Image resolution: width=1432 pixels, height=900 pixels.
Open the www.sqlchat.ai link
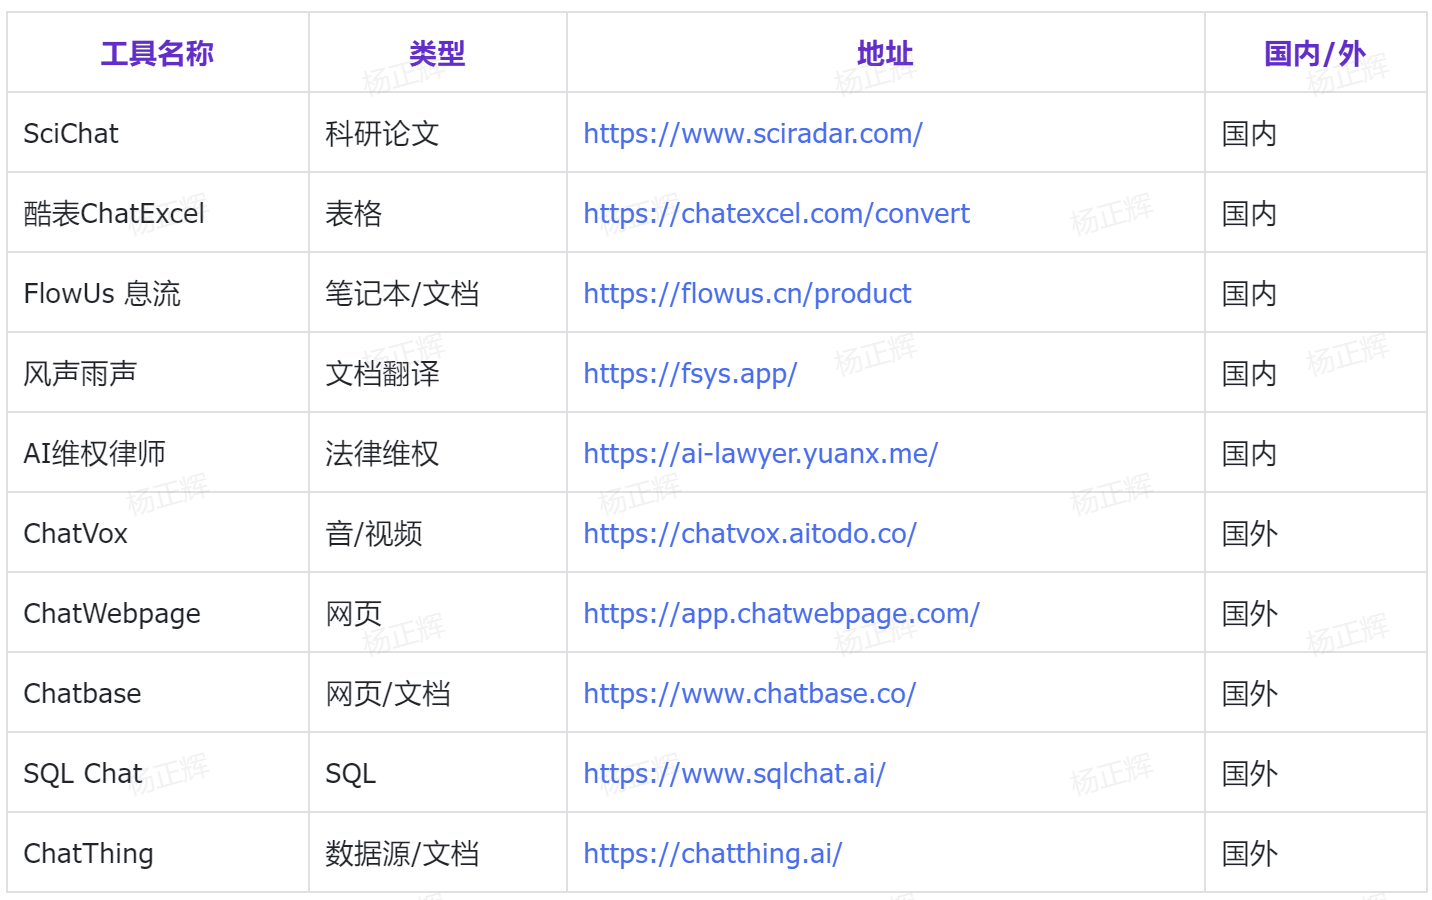pos(734,773)
